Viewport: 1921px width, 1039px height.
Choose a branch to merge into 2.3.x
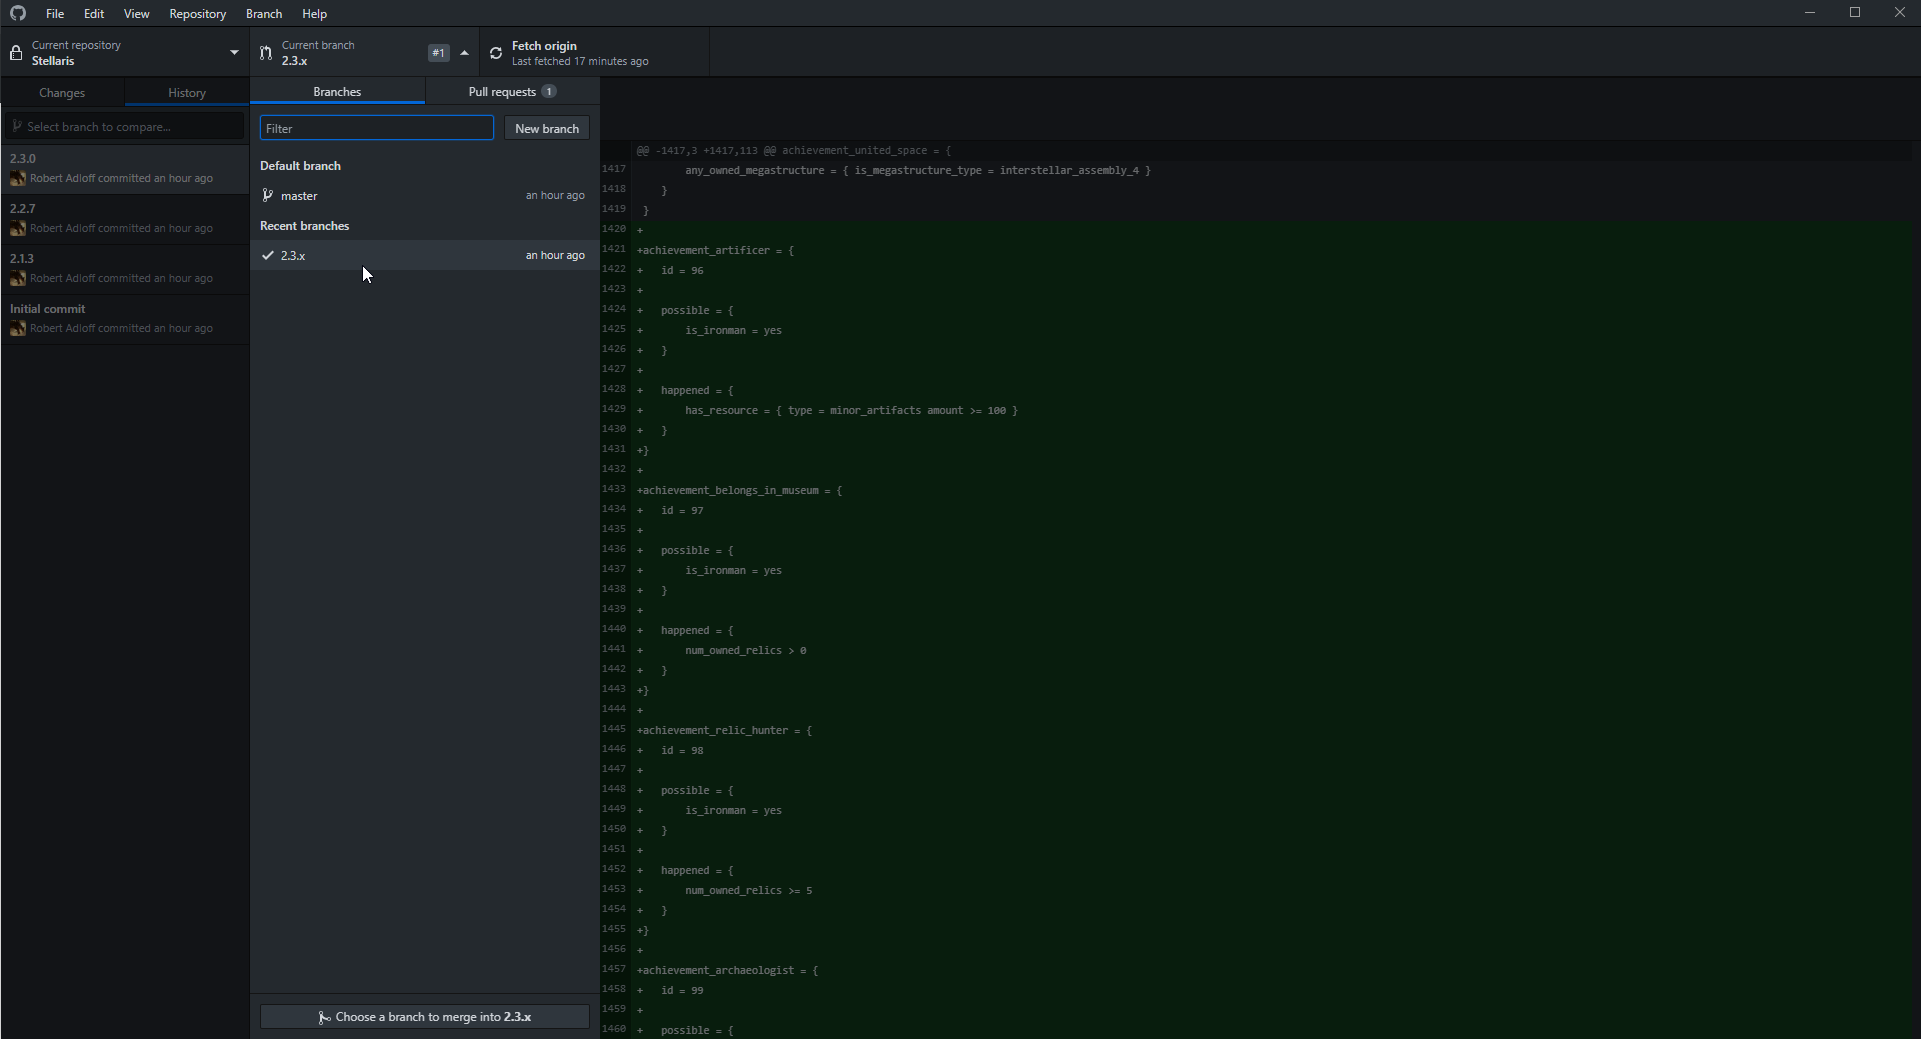coord(425,1017)
